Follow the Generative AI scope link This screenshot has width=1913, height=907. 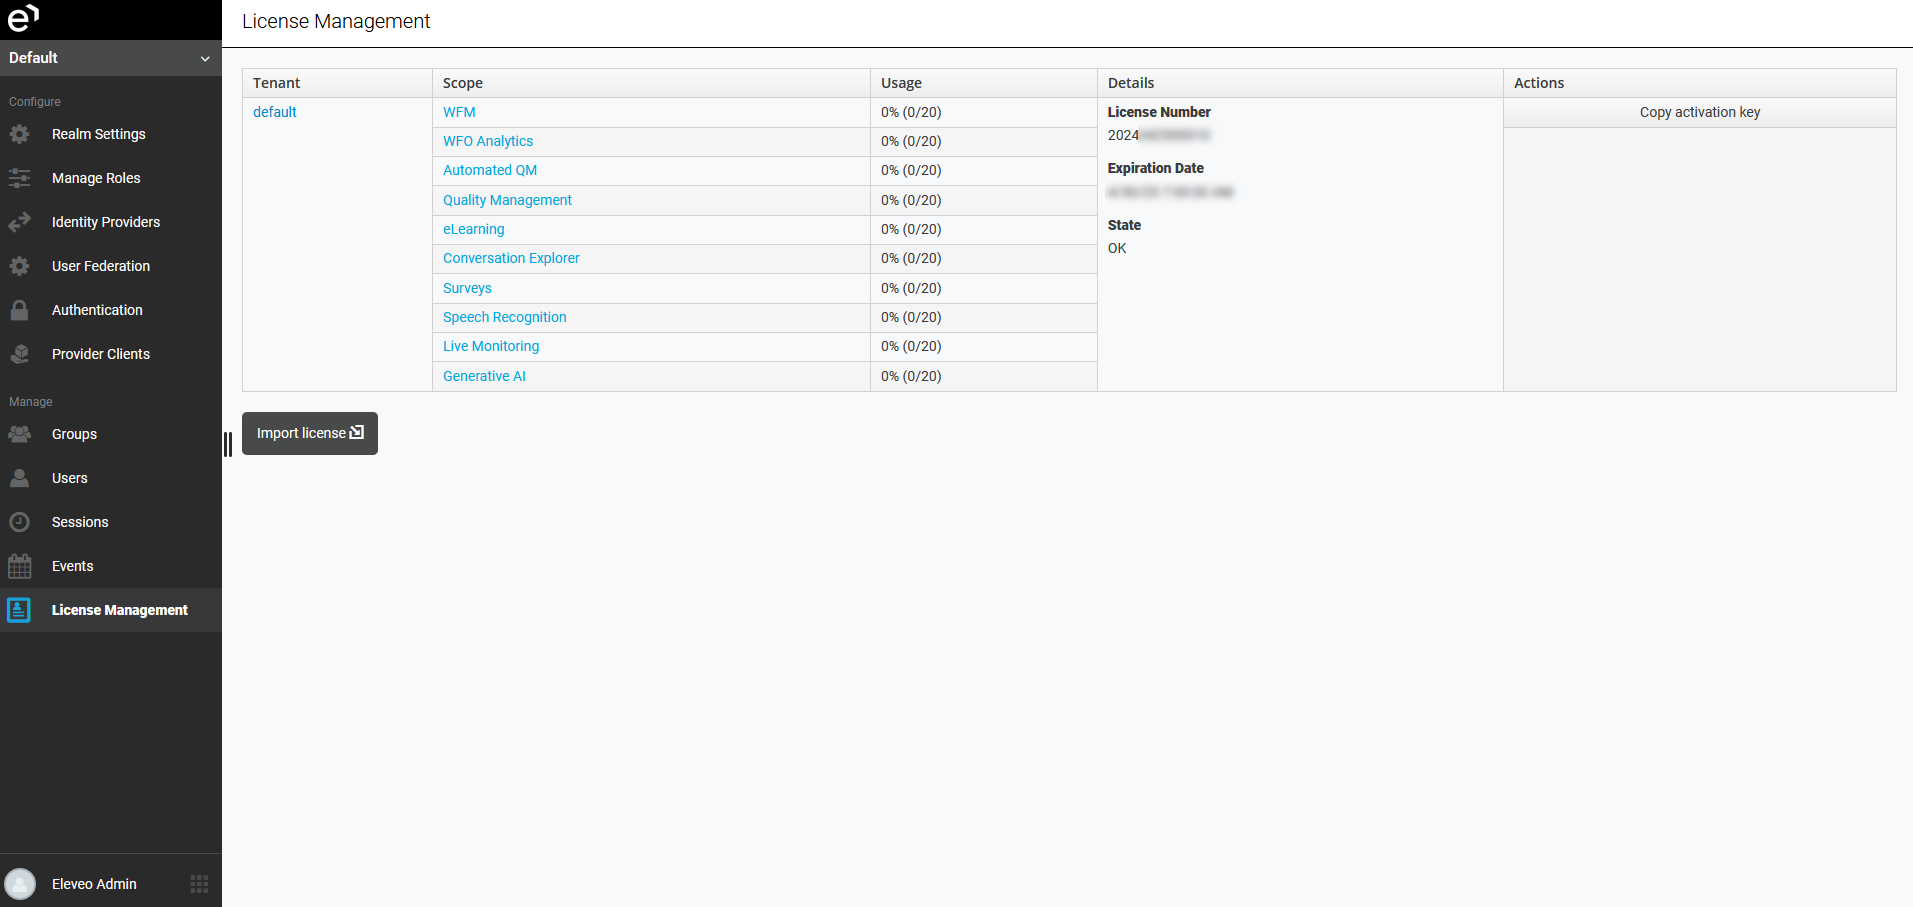pyautogui.click(x=484, y=376)
